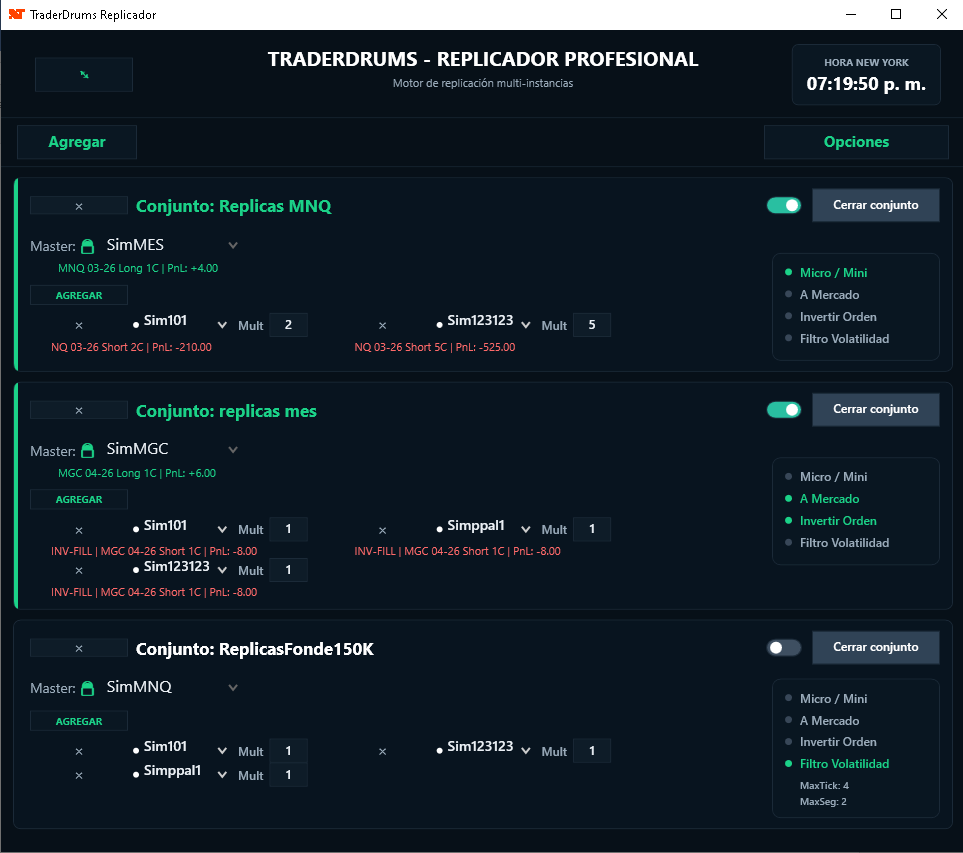Open the SimMES master dropdown
963x853 pixels.
pyautogui.click(x=232, y=244)
